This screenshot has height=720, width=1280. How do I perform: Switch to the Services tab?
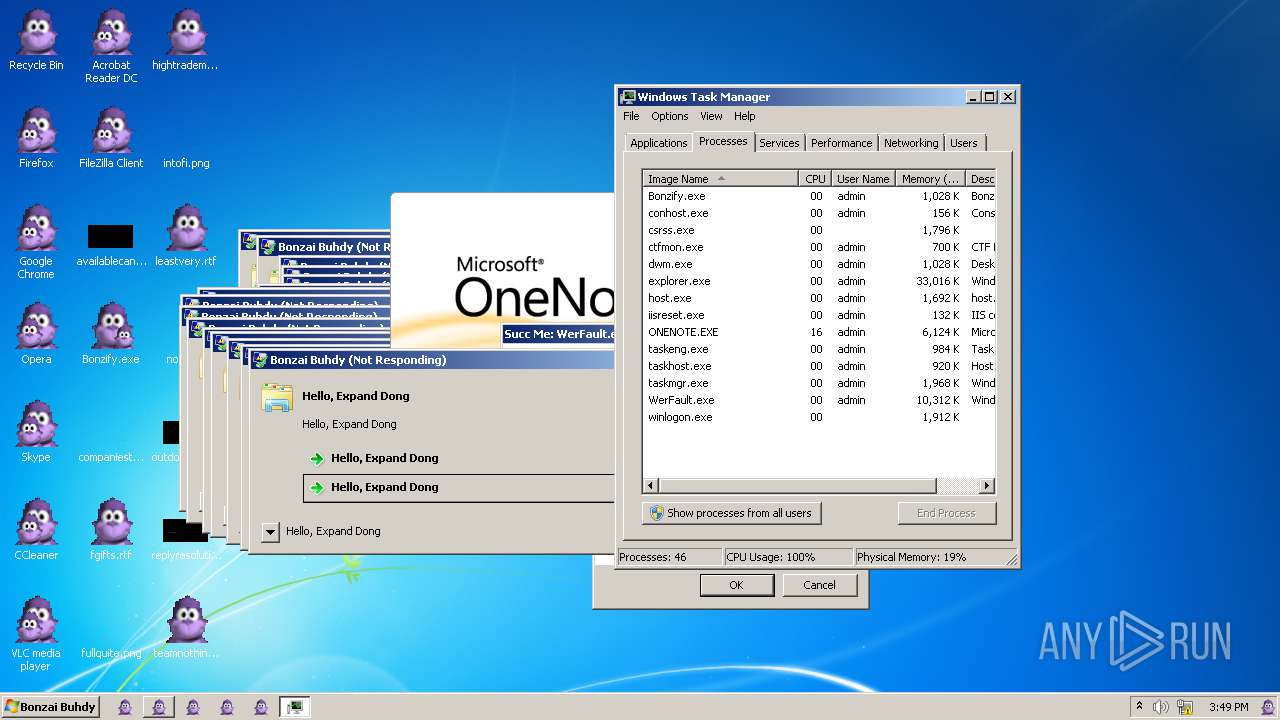pos(779,143)
